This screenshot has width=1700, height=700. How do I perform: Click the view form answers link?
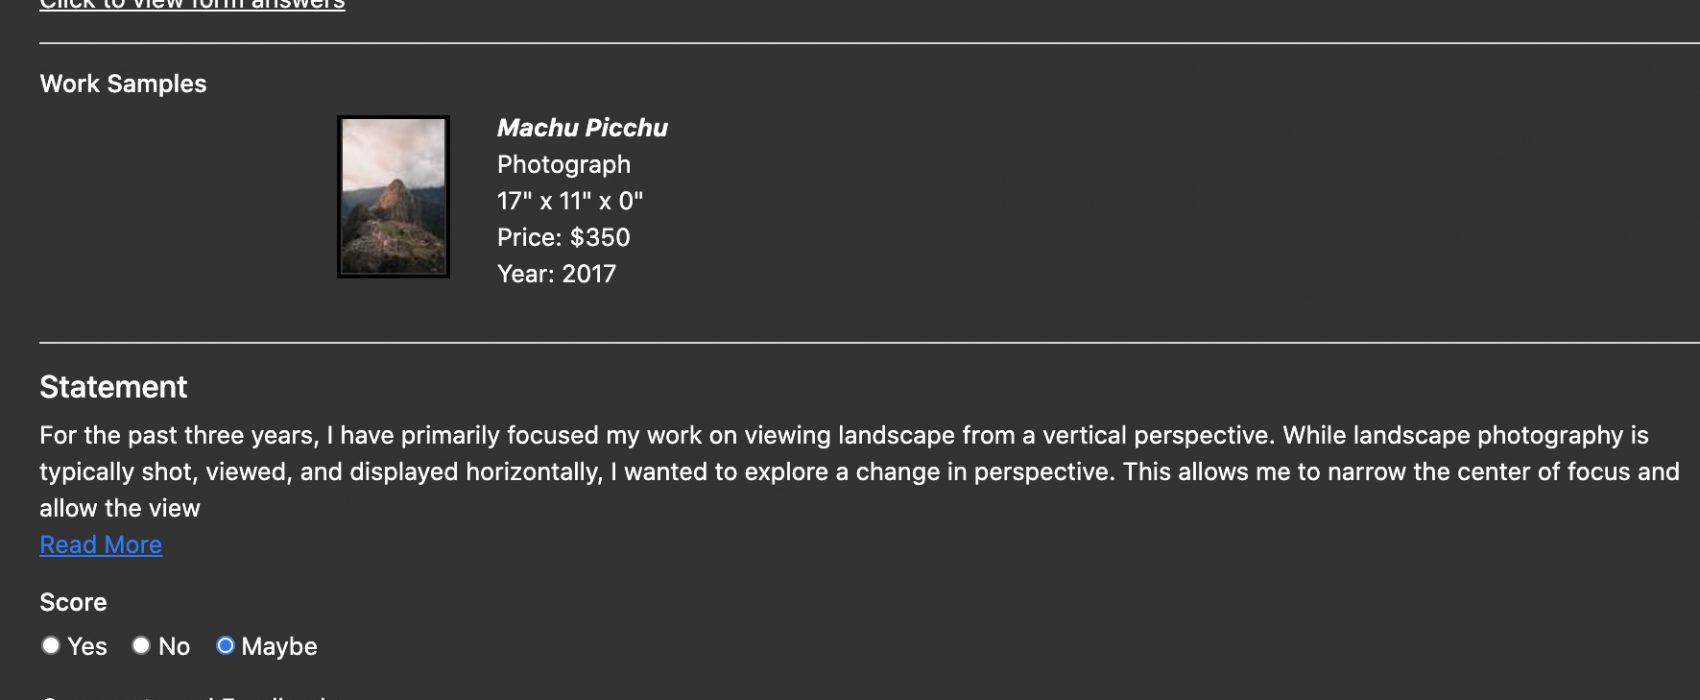point(192,5)
